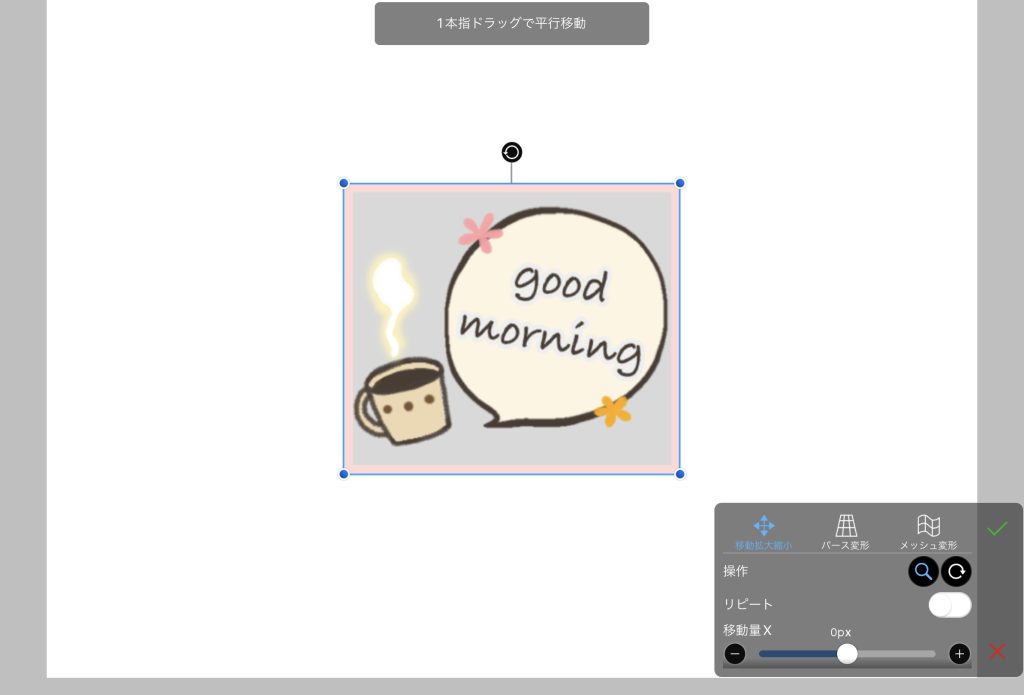This screenshot has height=695, width=1024.
Task: Choose the rotate operation icon
Action: tap(956, 571)
